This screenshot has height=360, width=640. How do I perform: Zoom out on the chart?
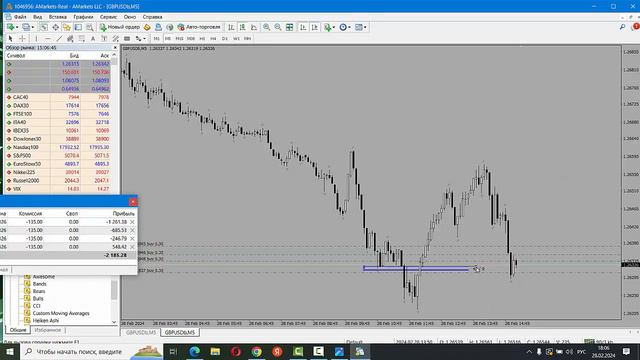coord(278,27)
